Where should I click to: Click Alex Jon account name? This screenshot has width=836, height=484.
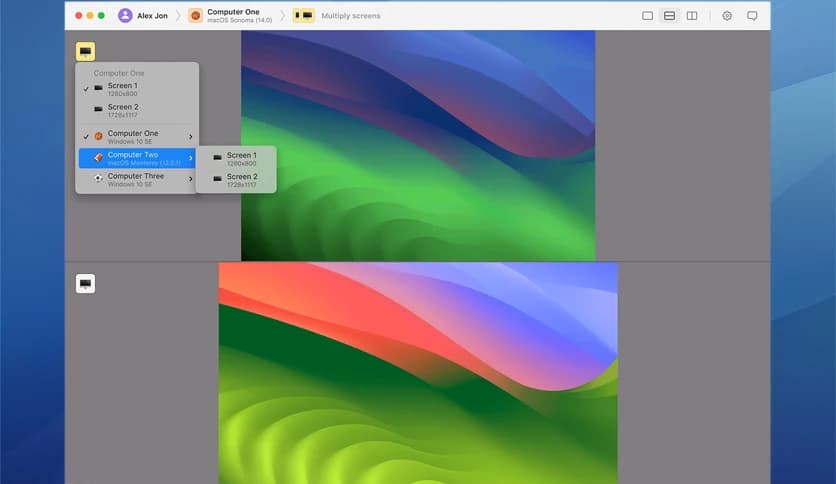click(152, 16)
